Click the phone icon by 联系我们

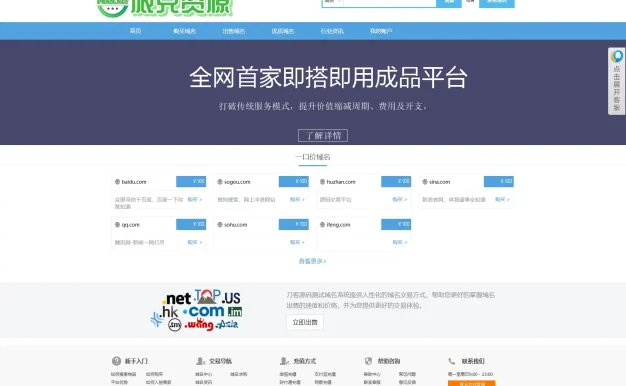click(x=452, y=361)
